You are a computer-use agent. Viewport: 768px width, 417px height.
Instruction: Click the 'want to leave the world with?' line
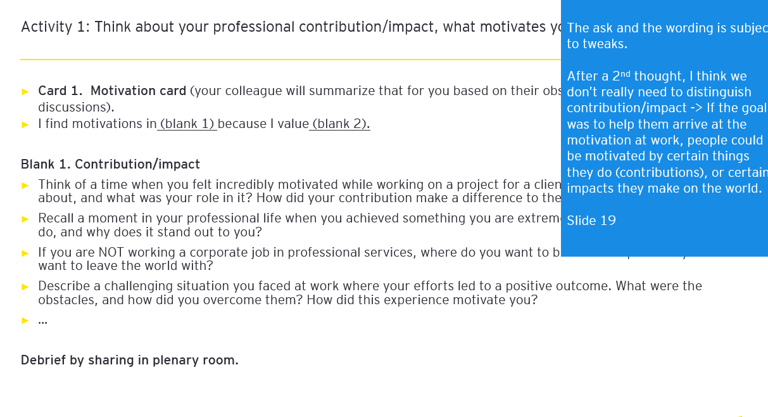tap(126, 266)
